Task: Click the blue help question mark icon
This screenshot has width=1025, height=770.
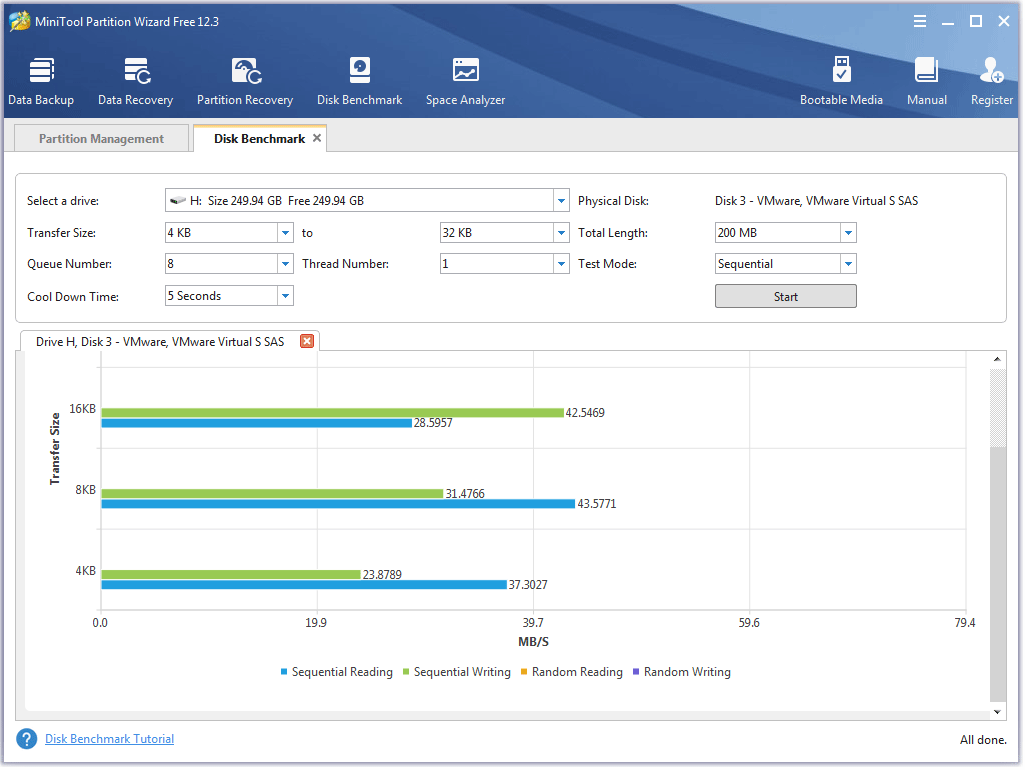Action: [x=27, y=739]
